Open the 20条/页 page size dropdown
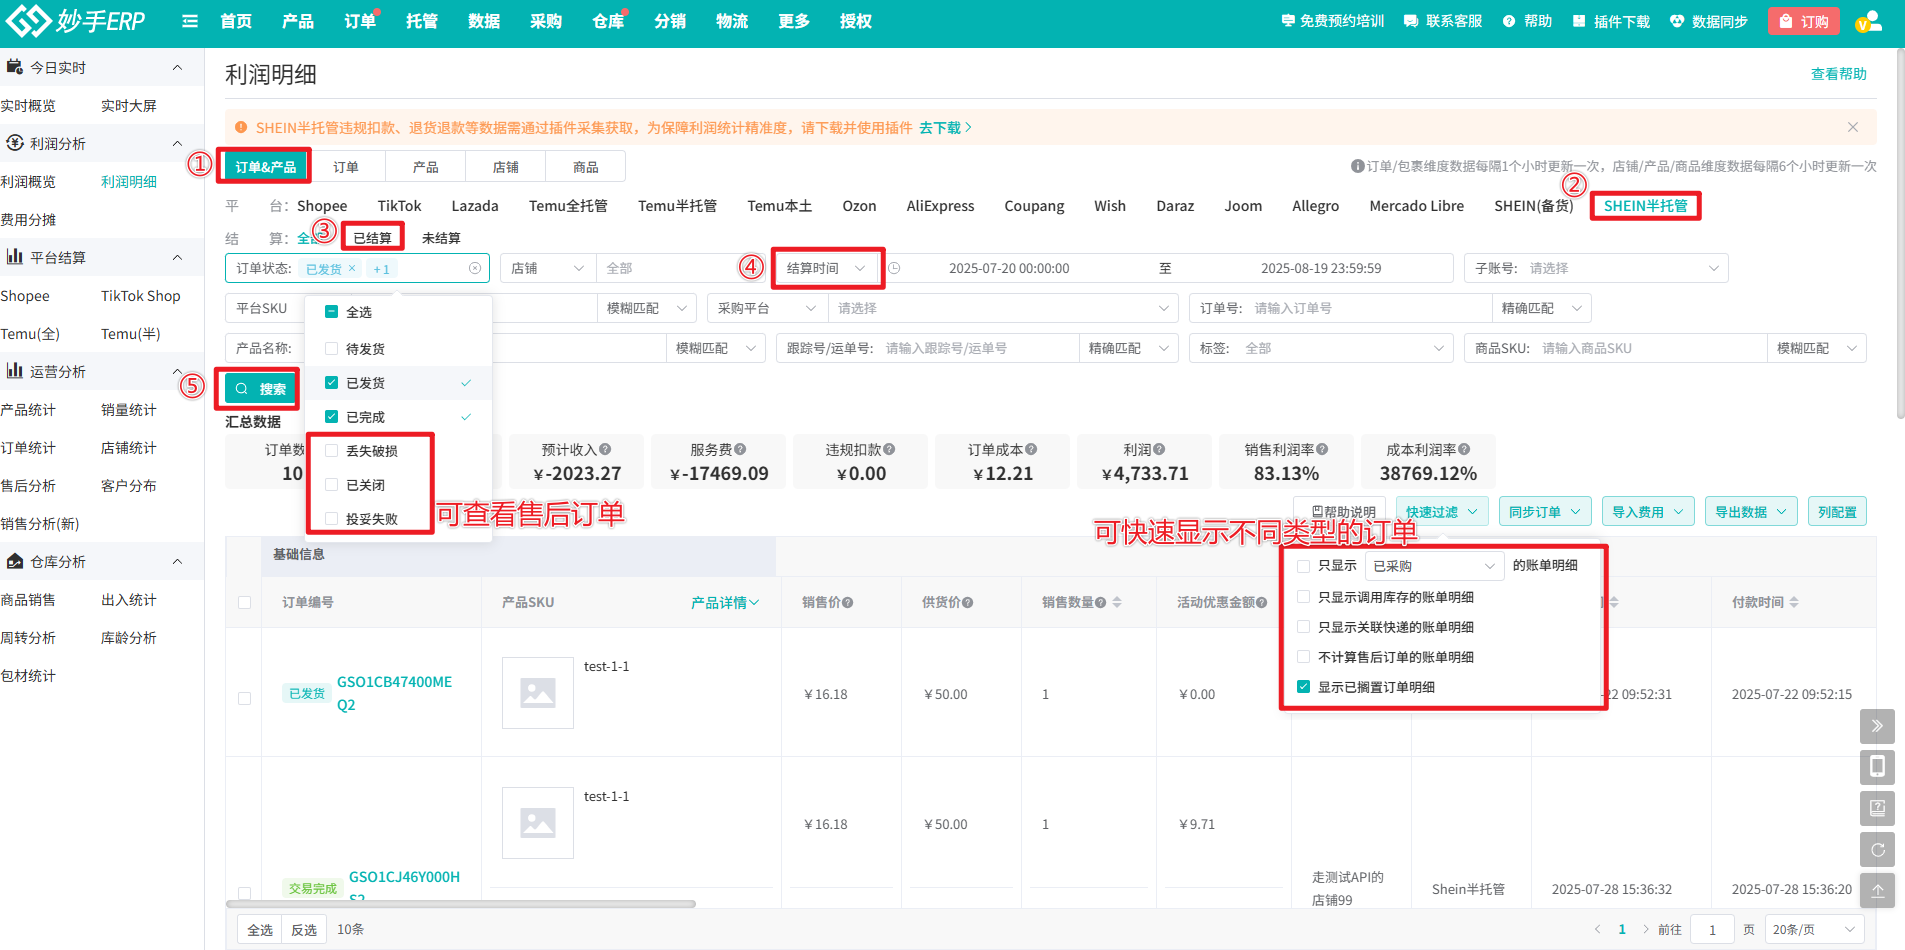The image size is (1905, 950). [1814, 929]
